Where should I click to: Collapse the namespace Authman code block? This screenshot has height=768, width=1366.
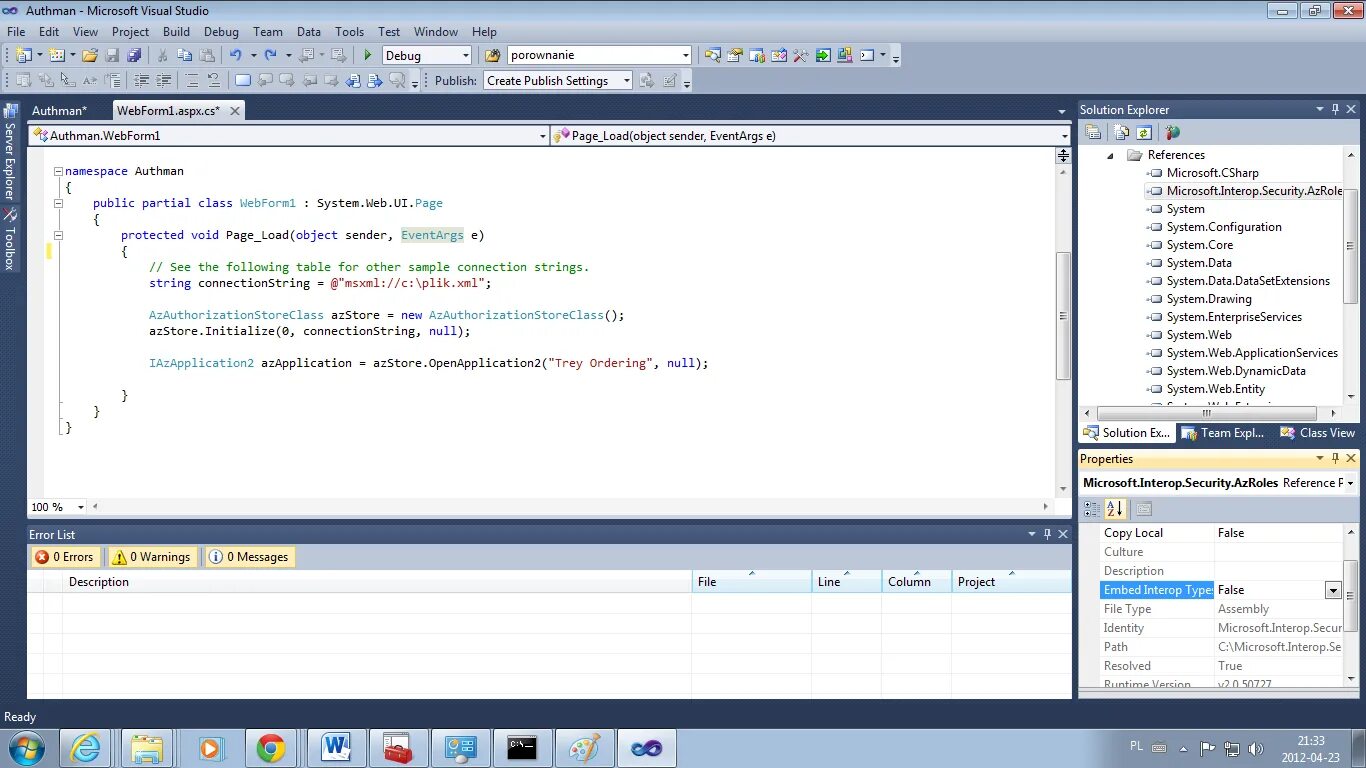58,172
